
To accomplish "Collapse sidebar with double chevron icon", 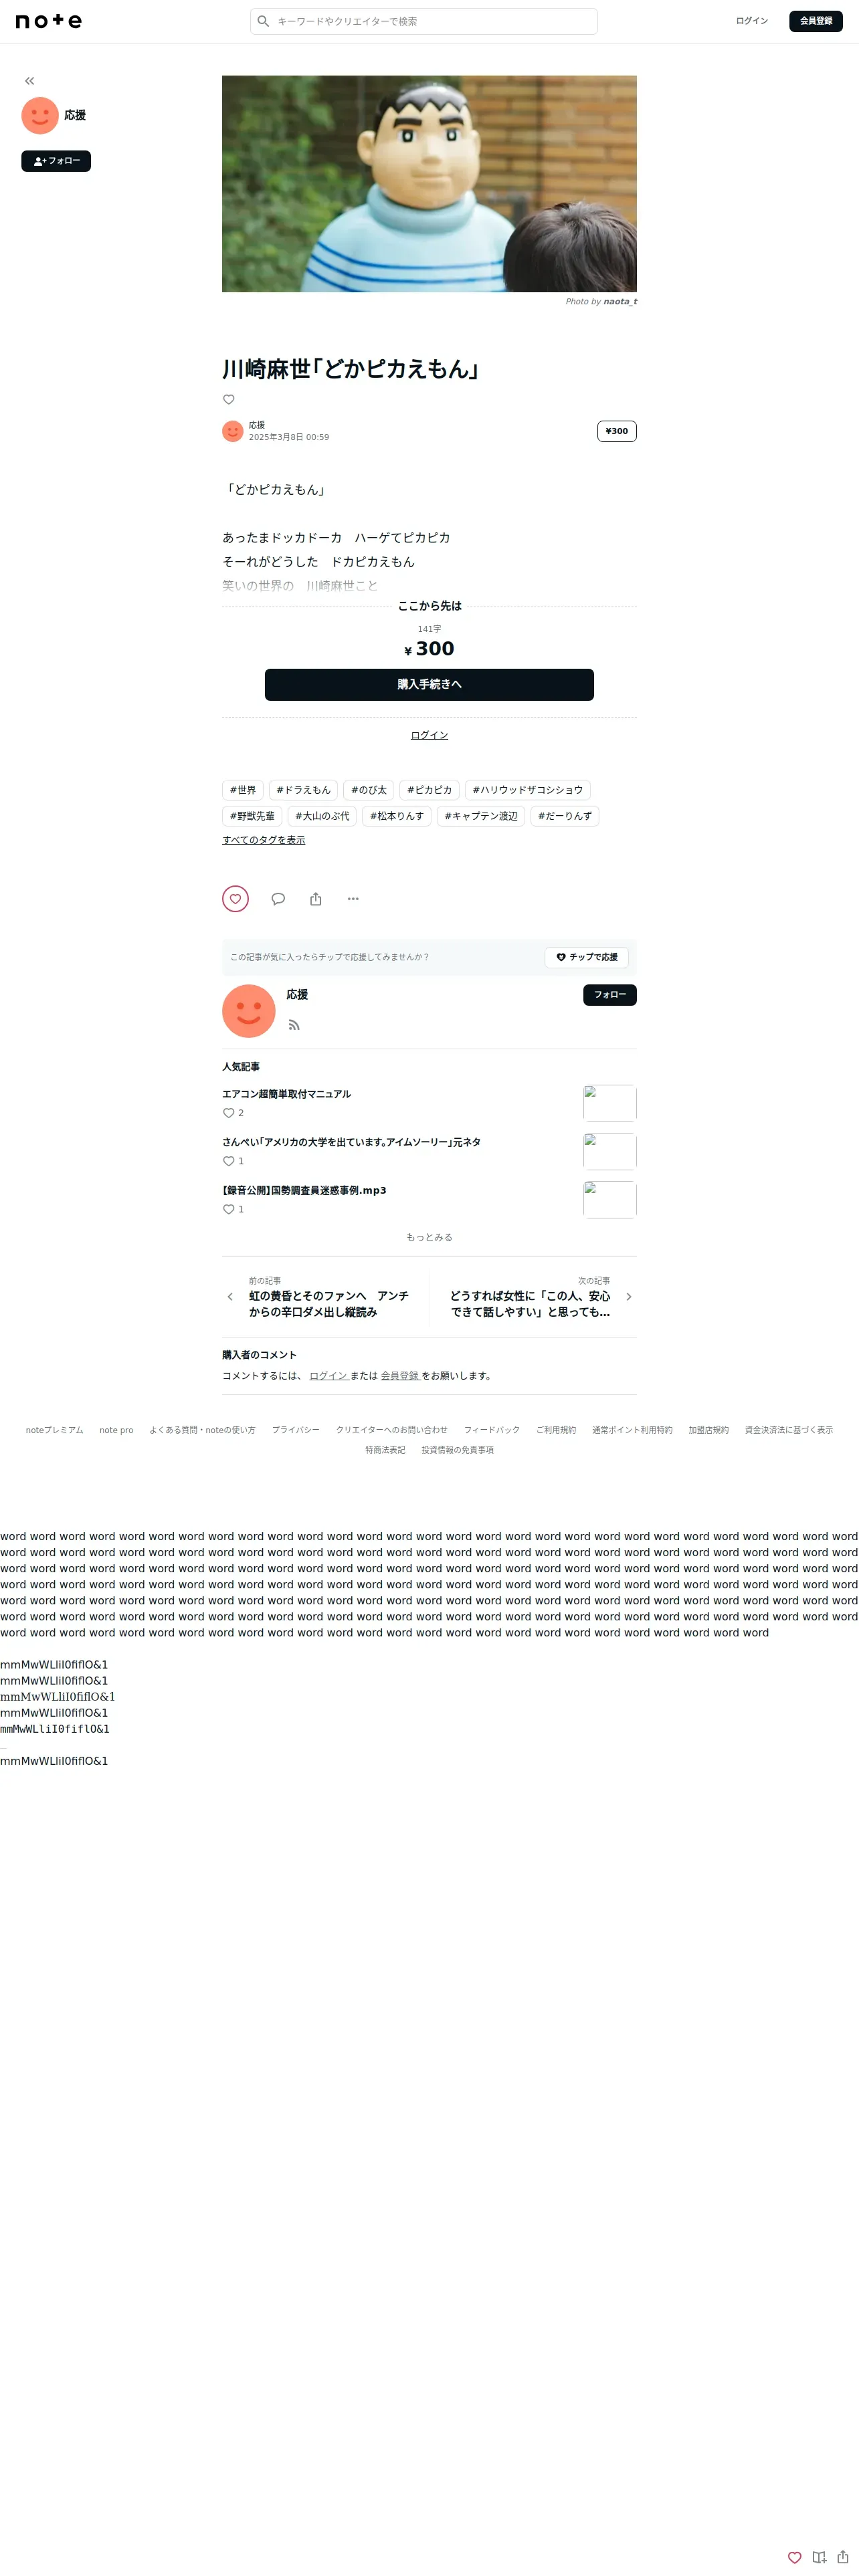I will point(30,81).
